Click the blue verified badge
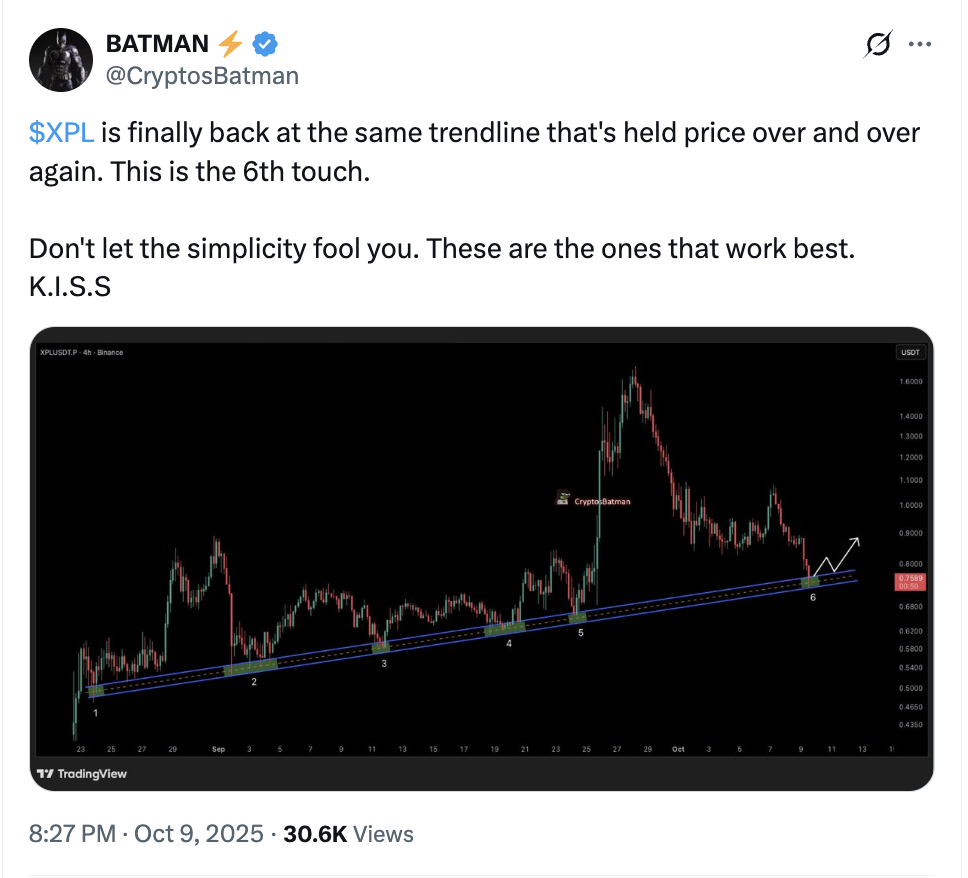 tap(265, 43)
